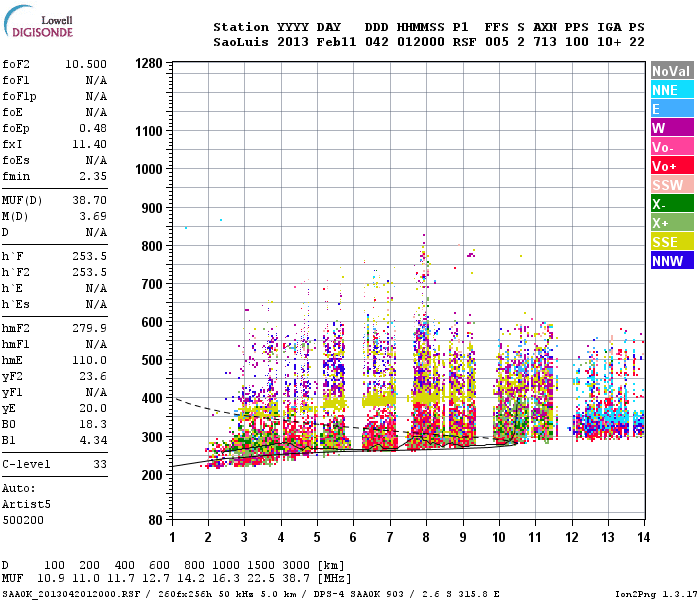Click the SAA0K RSF filename footer text
Screen dimensions: 700x600
71,594
